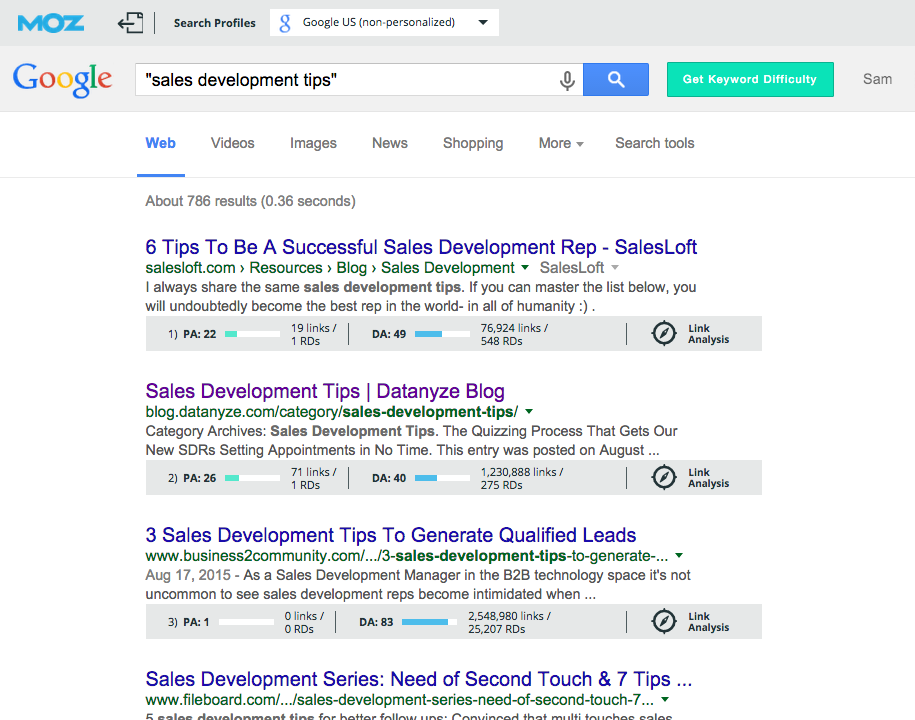Click the MOZ logo
This screenshot has width=915, height=720.
coord(51,23)
